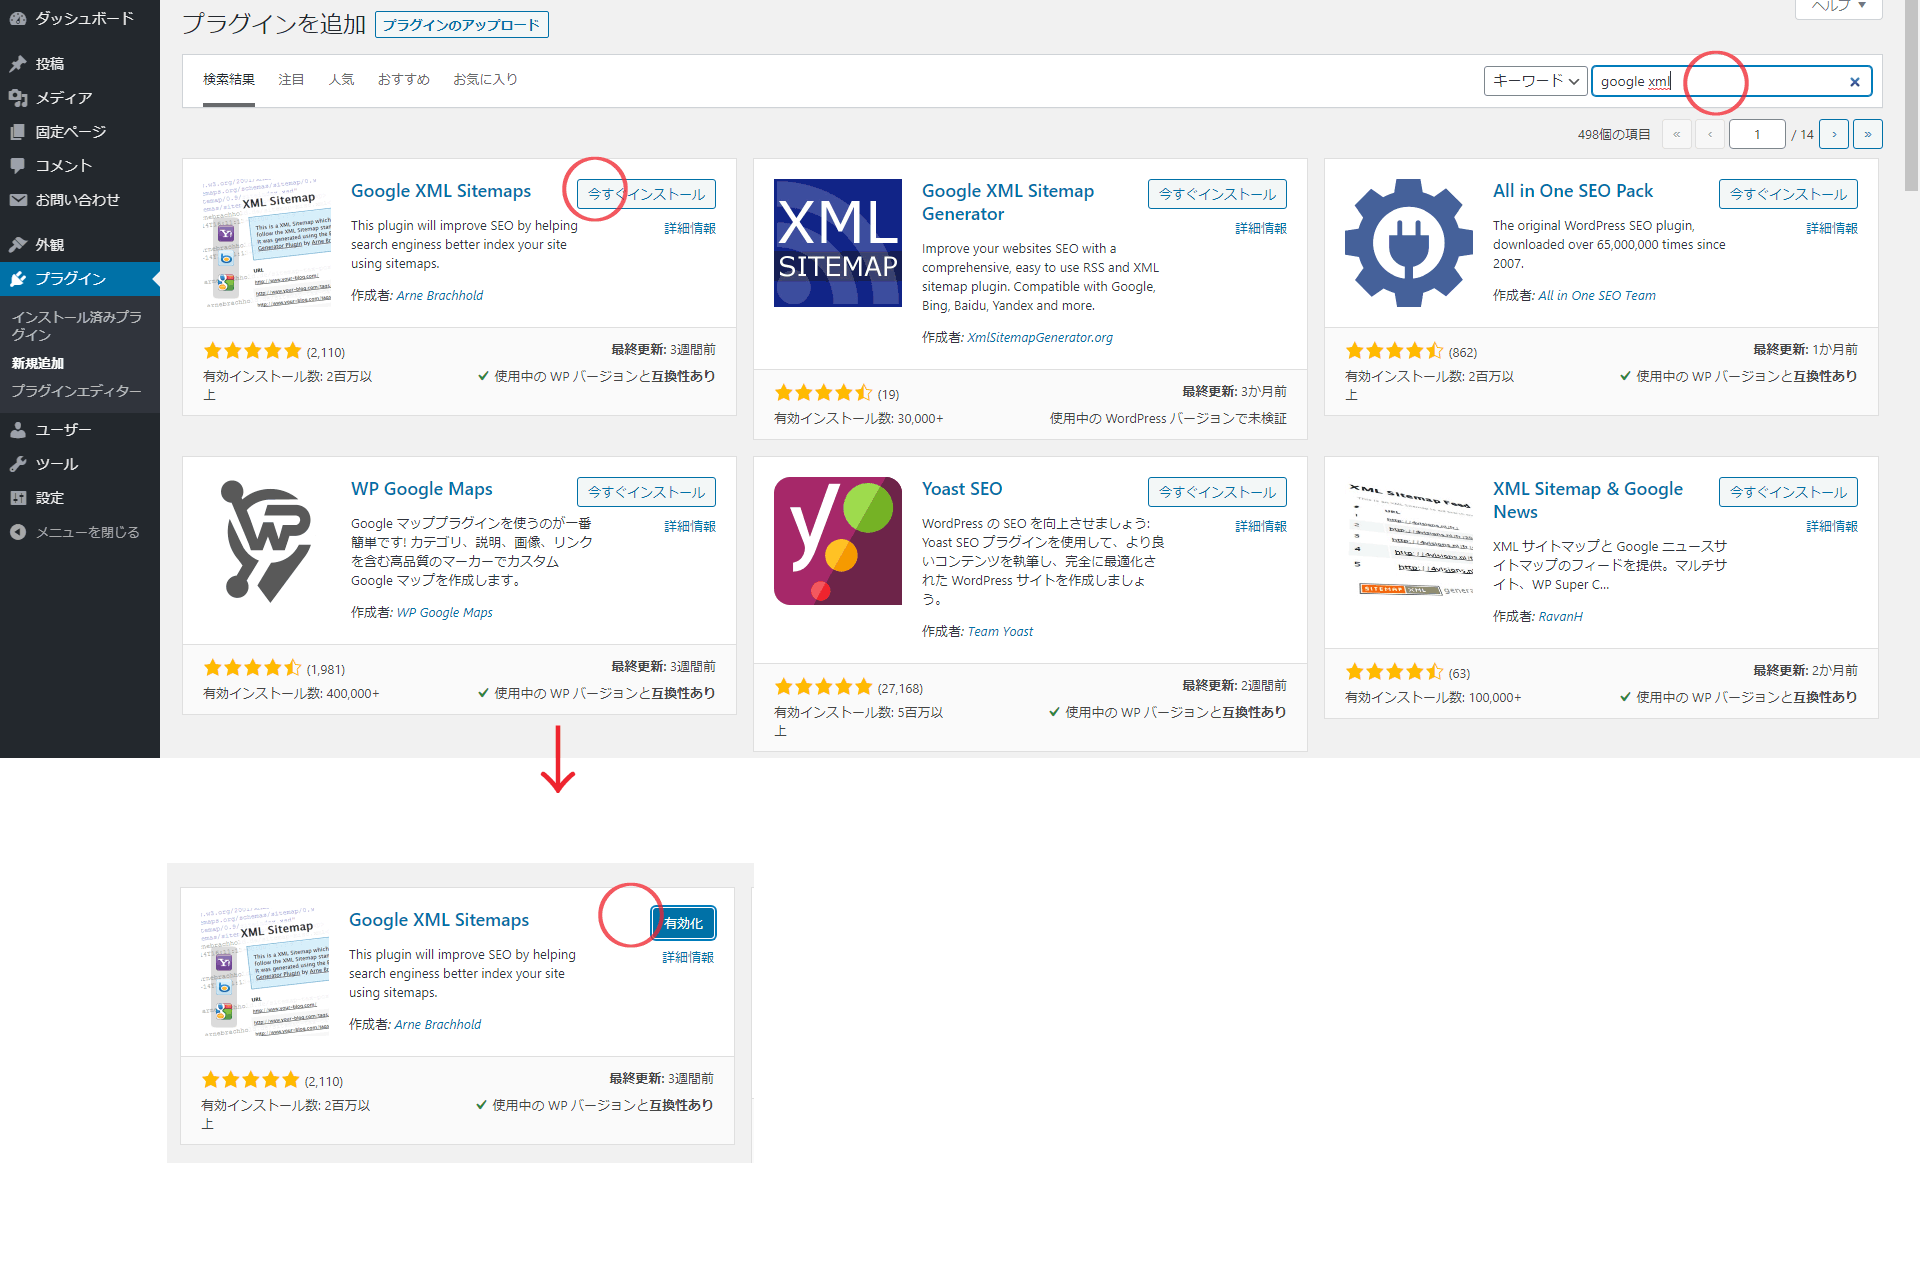Click the collapse menu arrow icon
The height and width of the screenshot is (1280, 1920).
pyautogui.click(x=17, y=532)
